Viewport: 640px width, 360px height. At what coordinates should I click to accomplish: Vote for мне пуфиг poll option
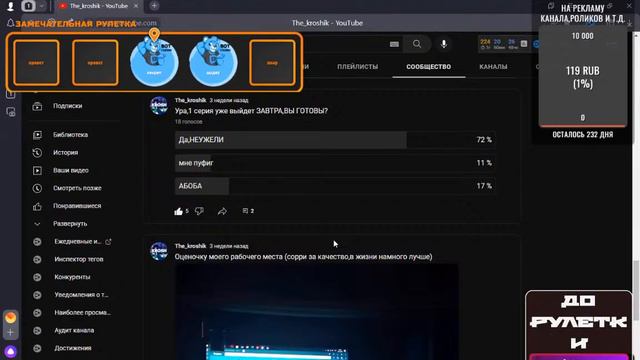tap(335, 163)
